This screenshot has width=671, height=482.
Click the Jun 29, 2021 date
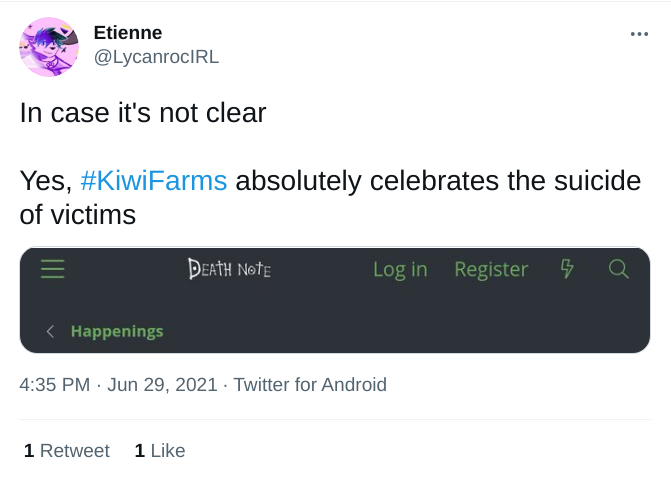coord(162,384)
